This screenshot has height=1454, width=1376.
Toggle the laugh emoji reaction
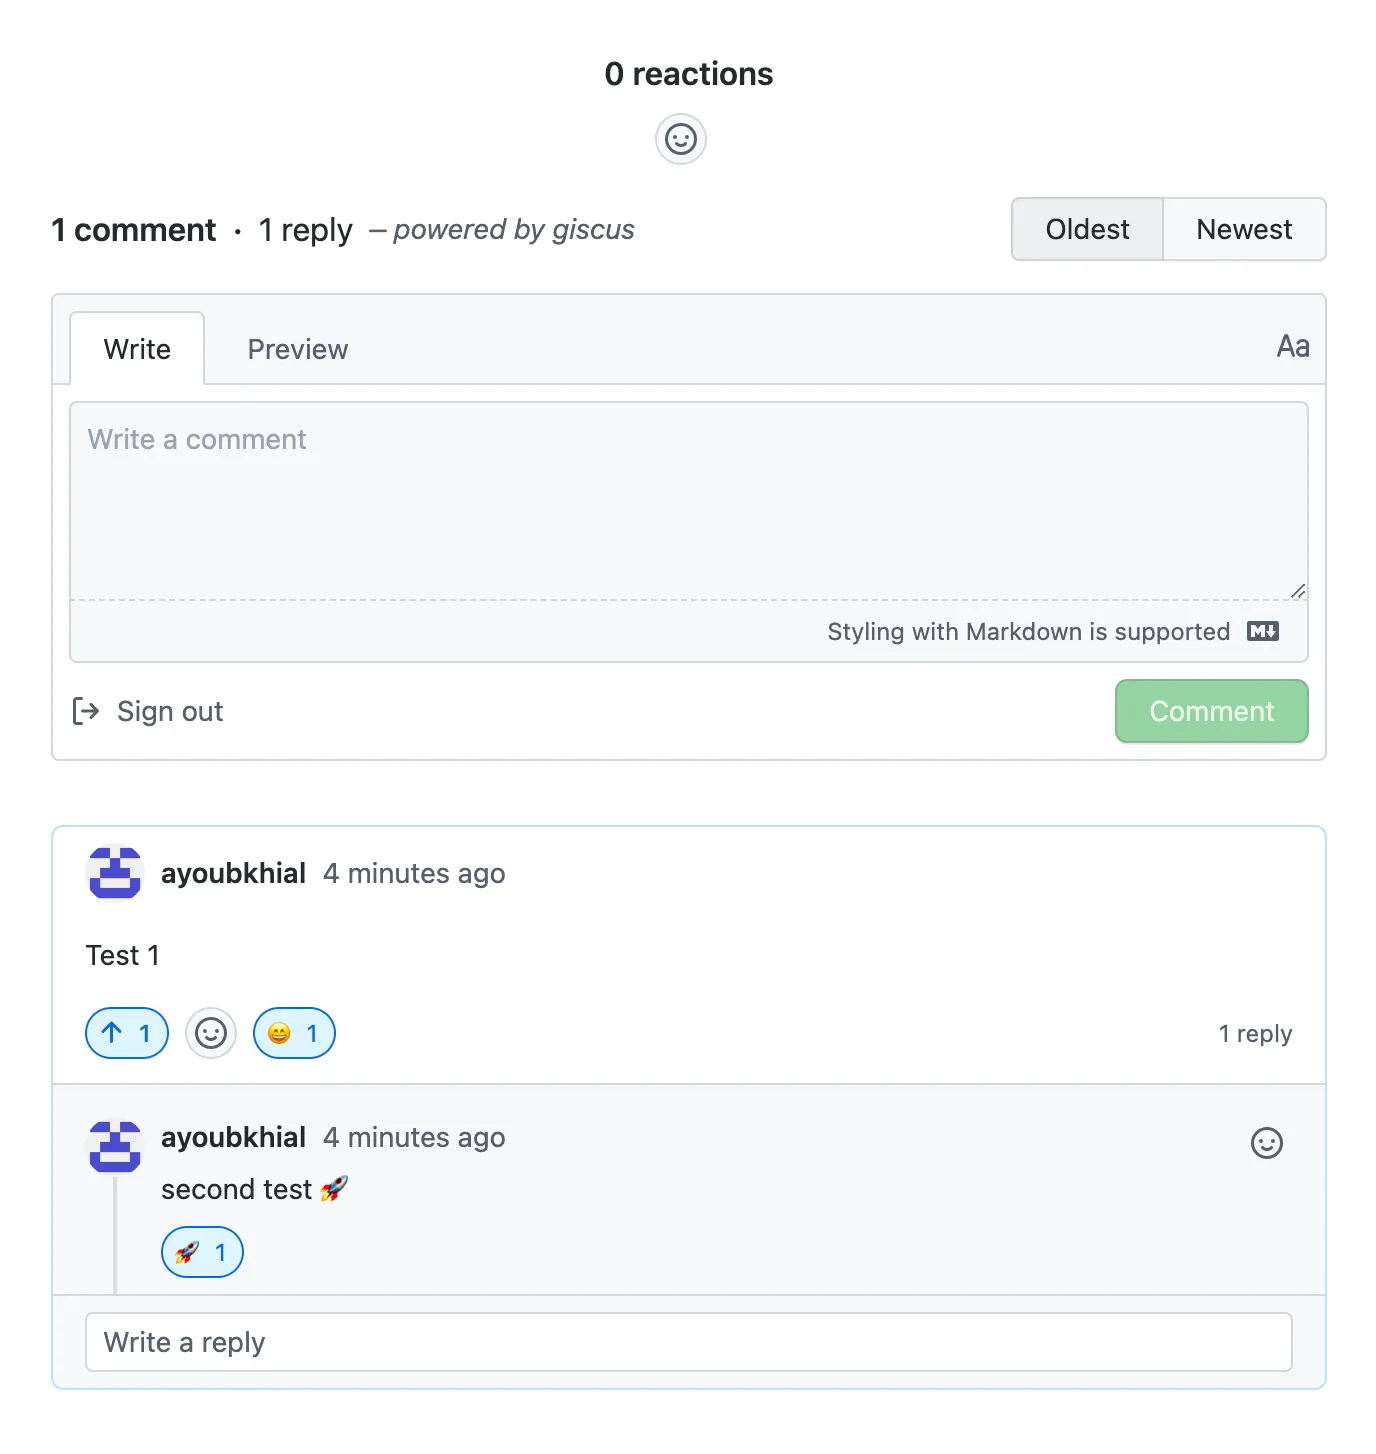pos(294,1033)
